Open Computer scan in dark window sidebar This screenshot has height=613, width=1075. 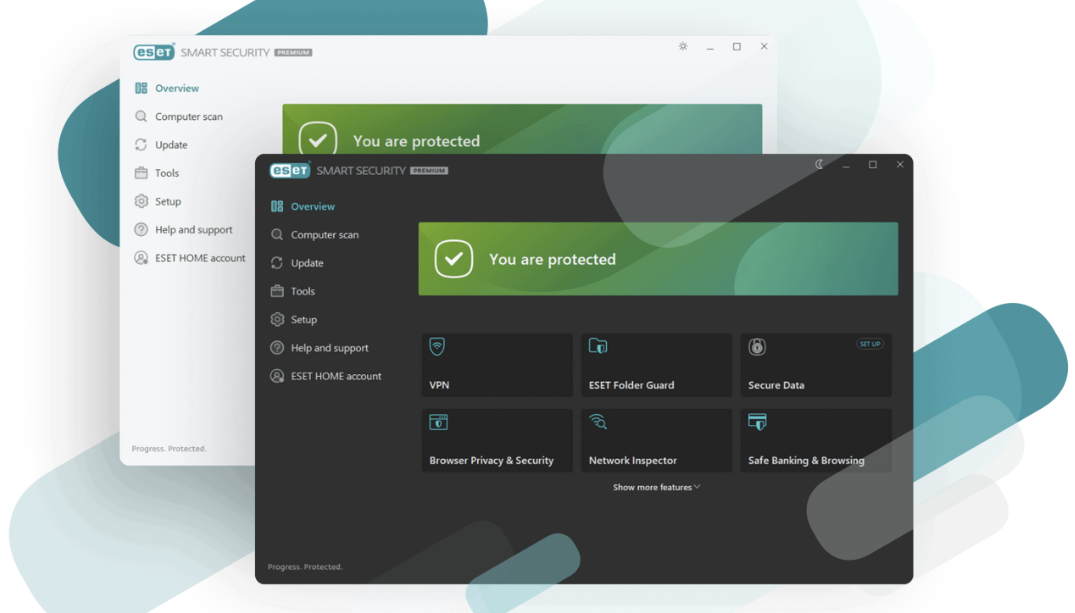coord(324,235)
